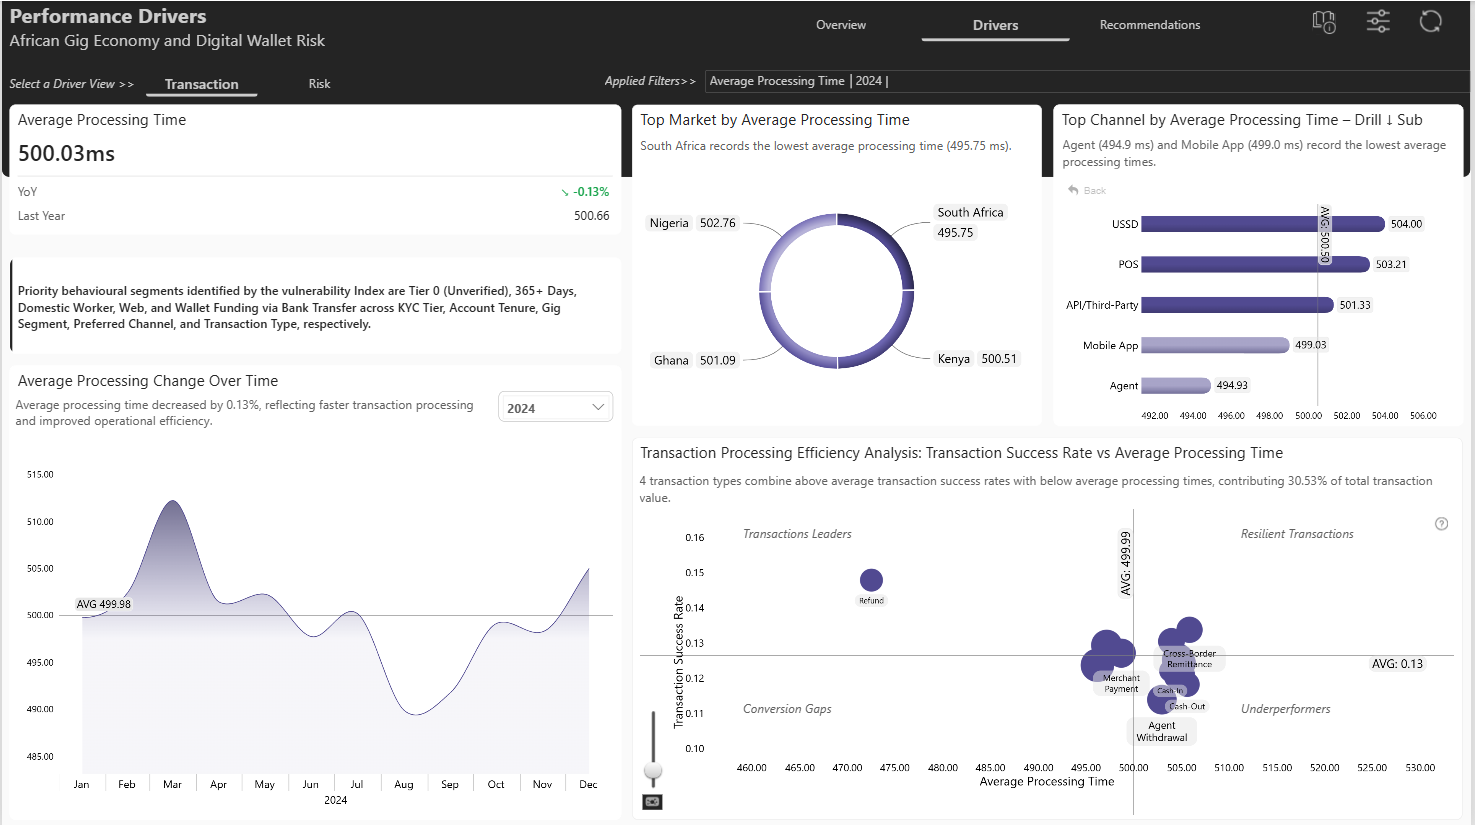Expand the 2024 year dropdown
The height and width of the screenshot is (825, 1475).
coord(555,407)
